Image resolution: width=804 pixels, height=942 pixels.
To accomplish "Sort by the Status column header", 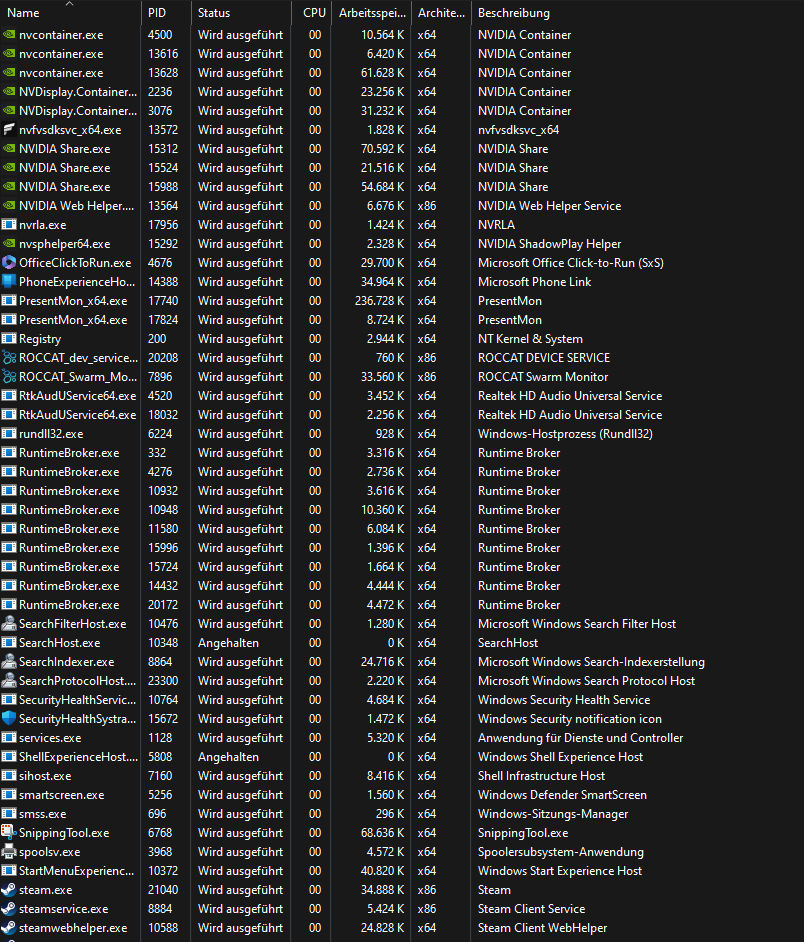I will tap(242, 13).
